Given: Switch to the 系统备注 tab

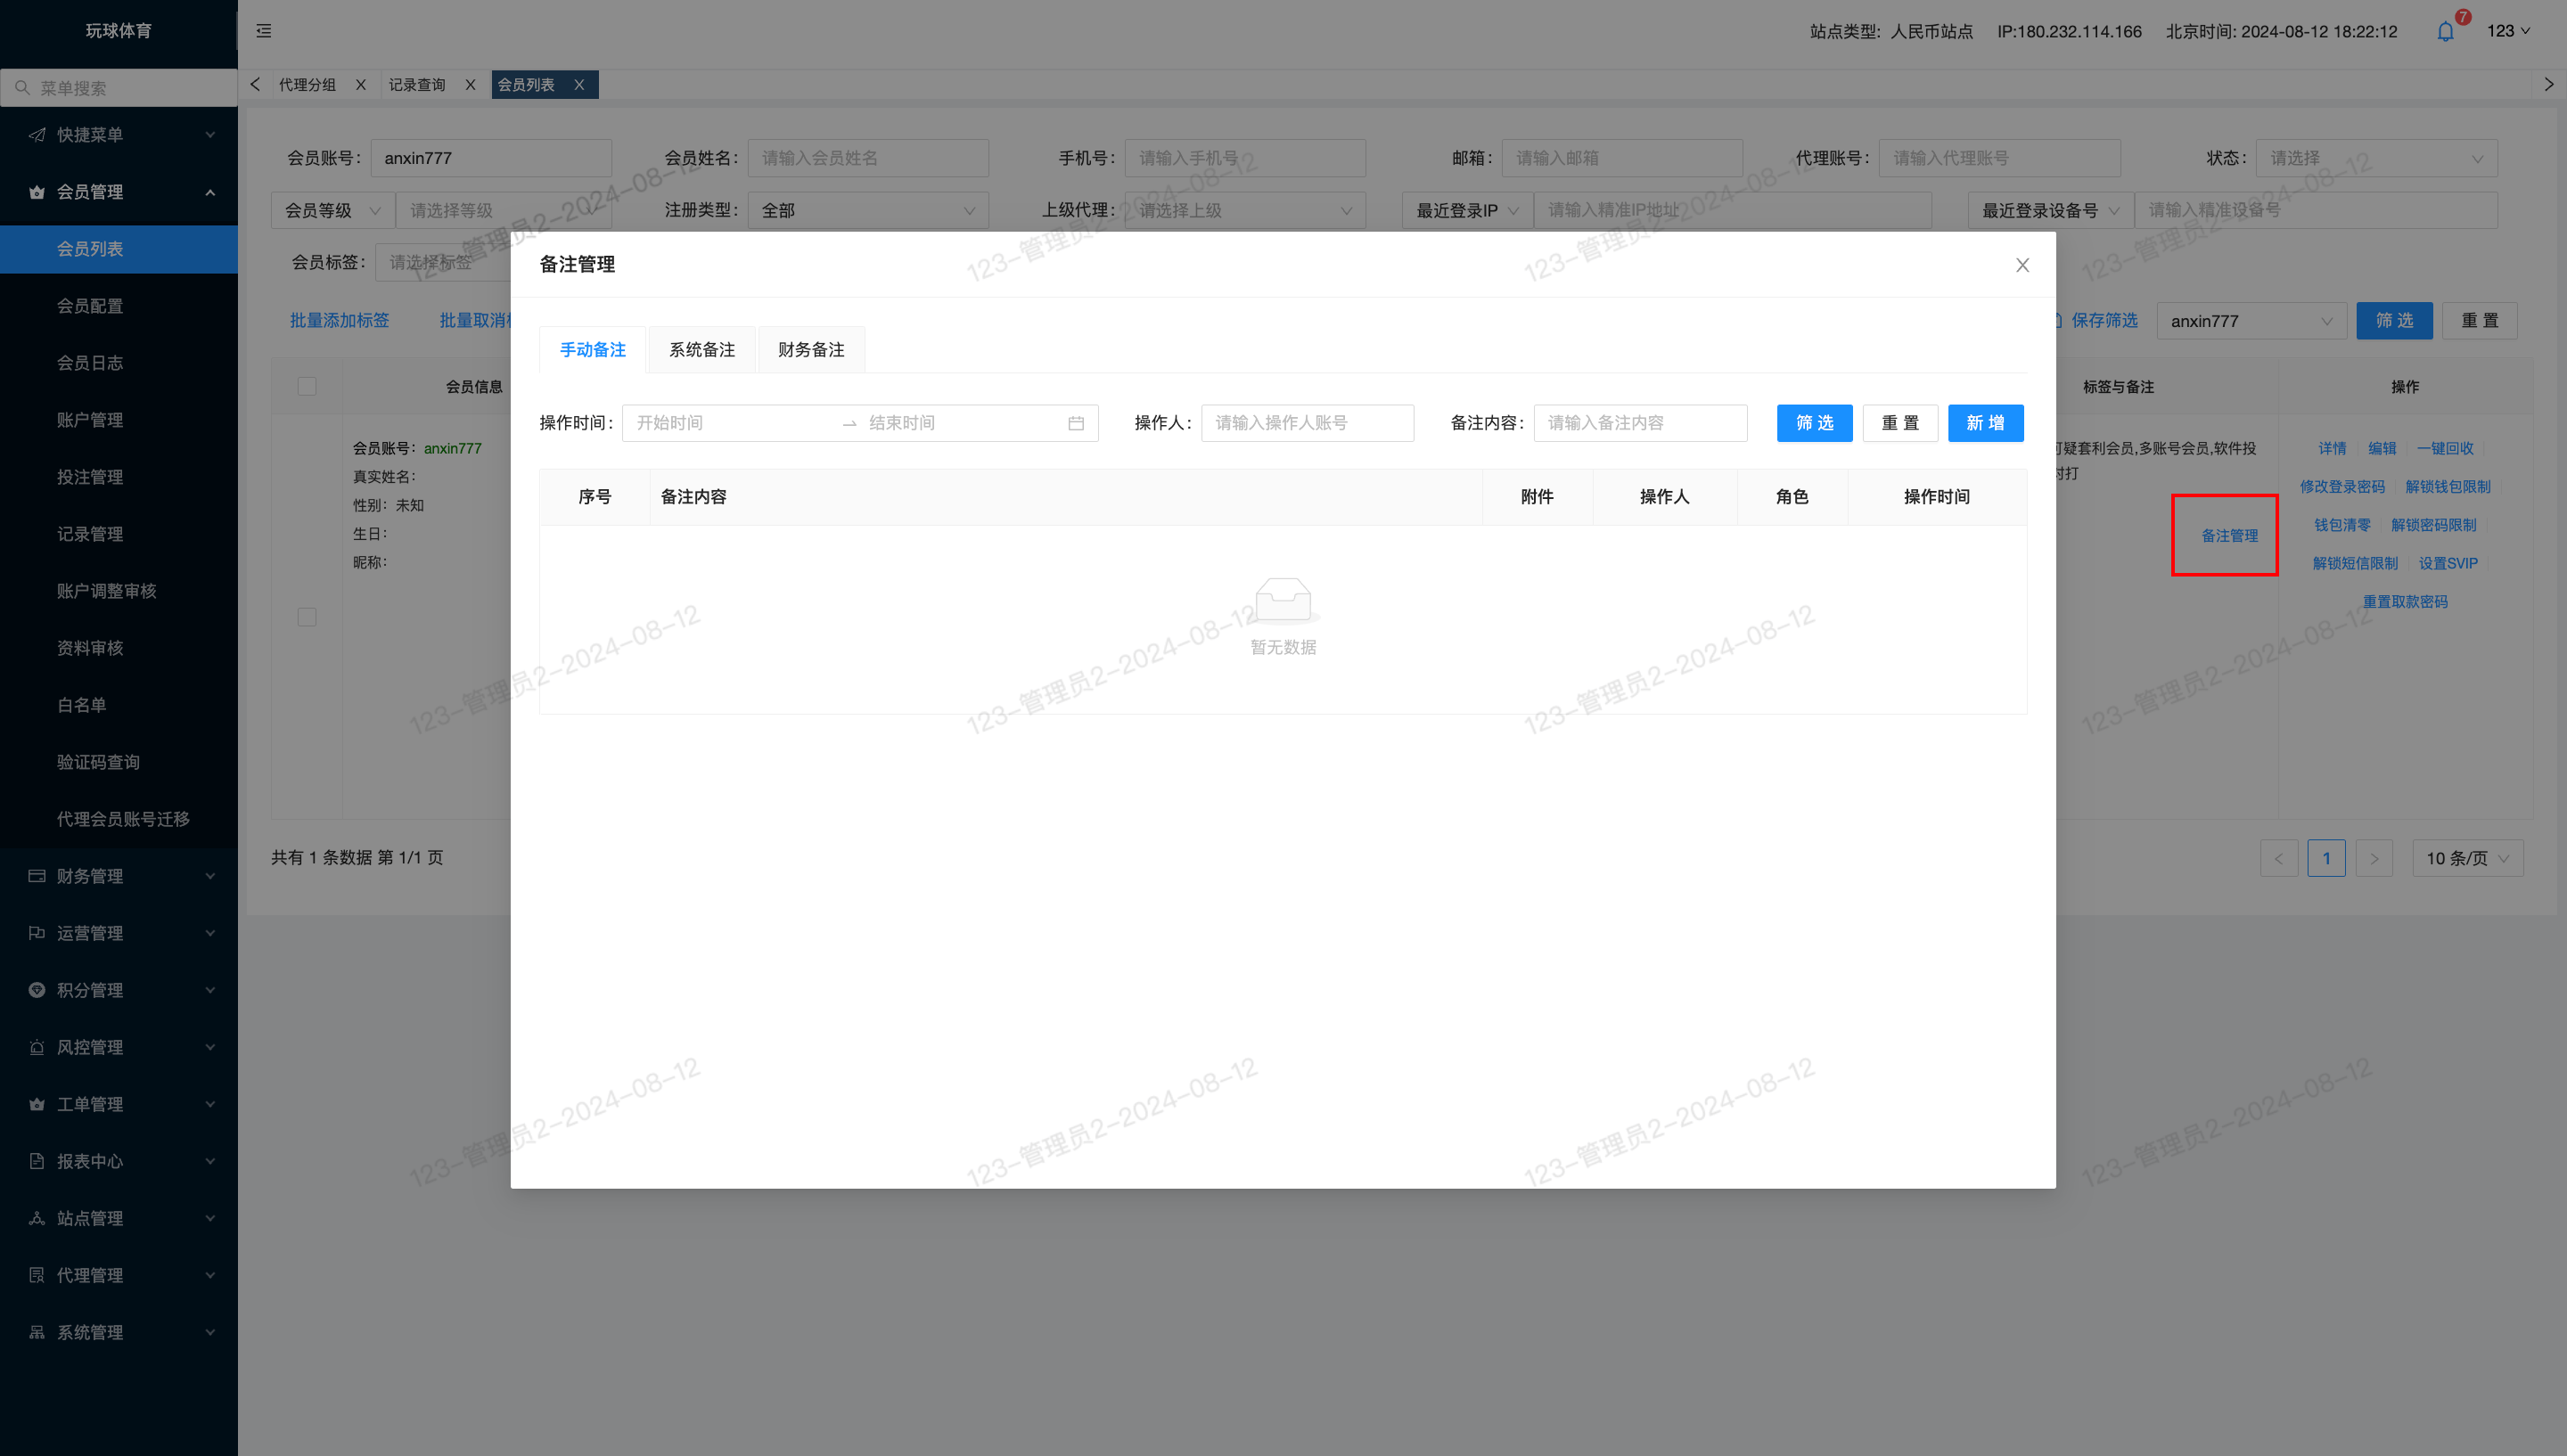Looking at the screenshot, I should (702, 350).
